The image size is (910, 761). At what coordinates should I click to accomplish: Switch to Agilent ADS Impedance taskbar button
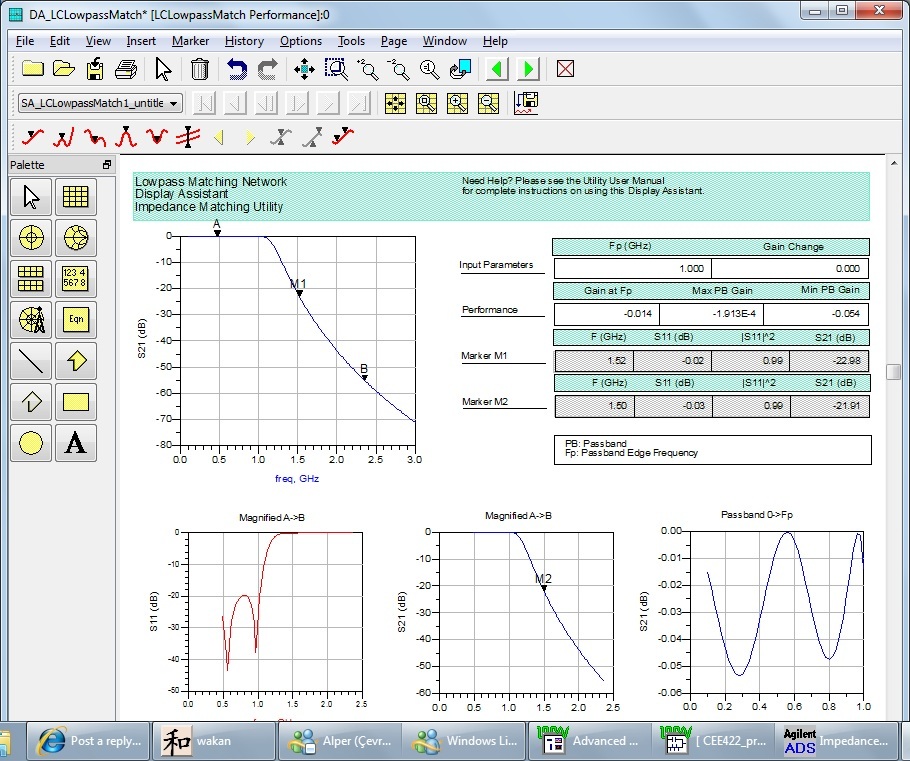(x=836, y=741)
